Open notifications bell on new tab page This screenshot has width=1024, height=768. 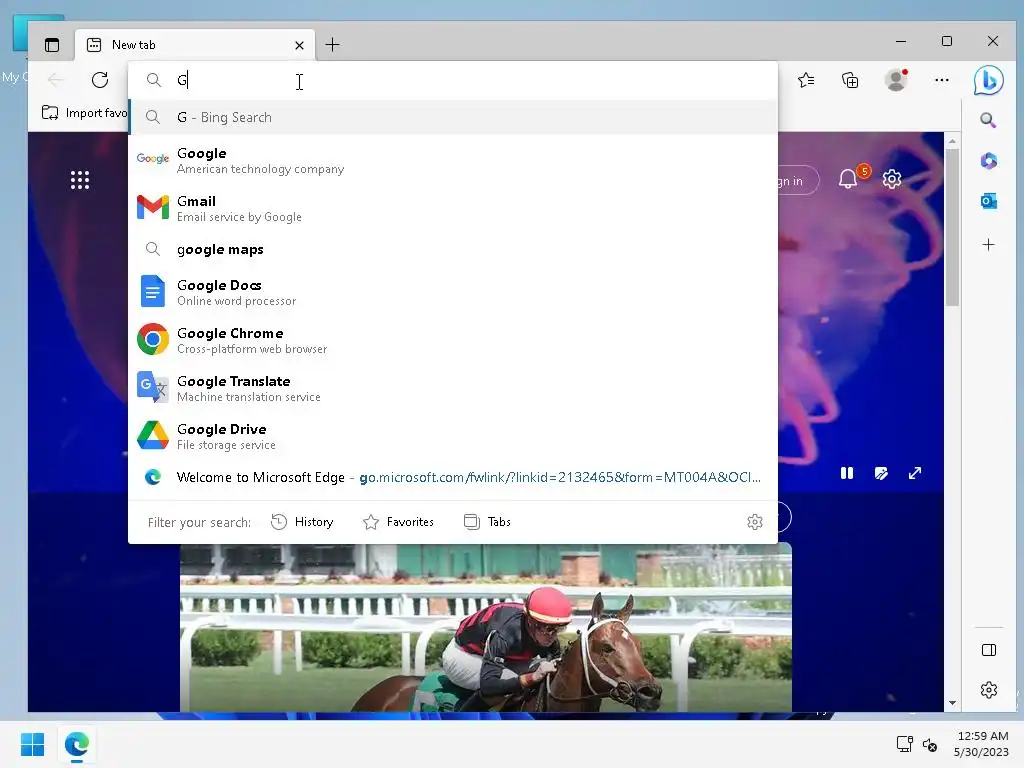point(848,179)
